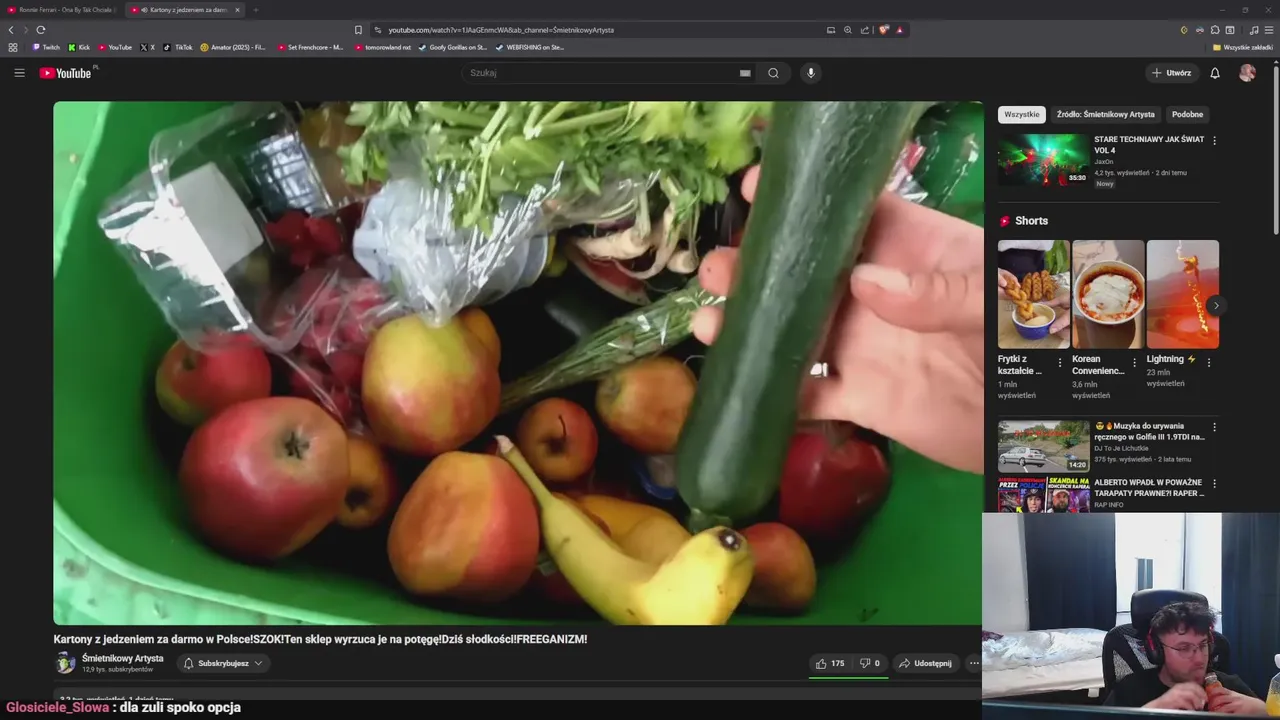Select the Źródło: Śmietnikowy Artysta chip

coord(1106,115)
